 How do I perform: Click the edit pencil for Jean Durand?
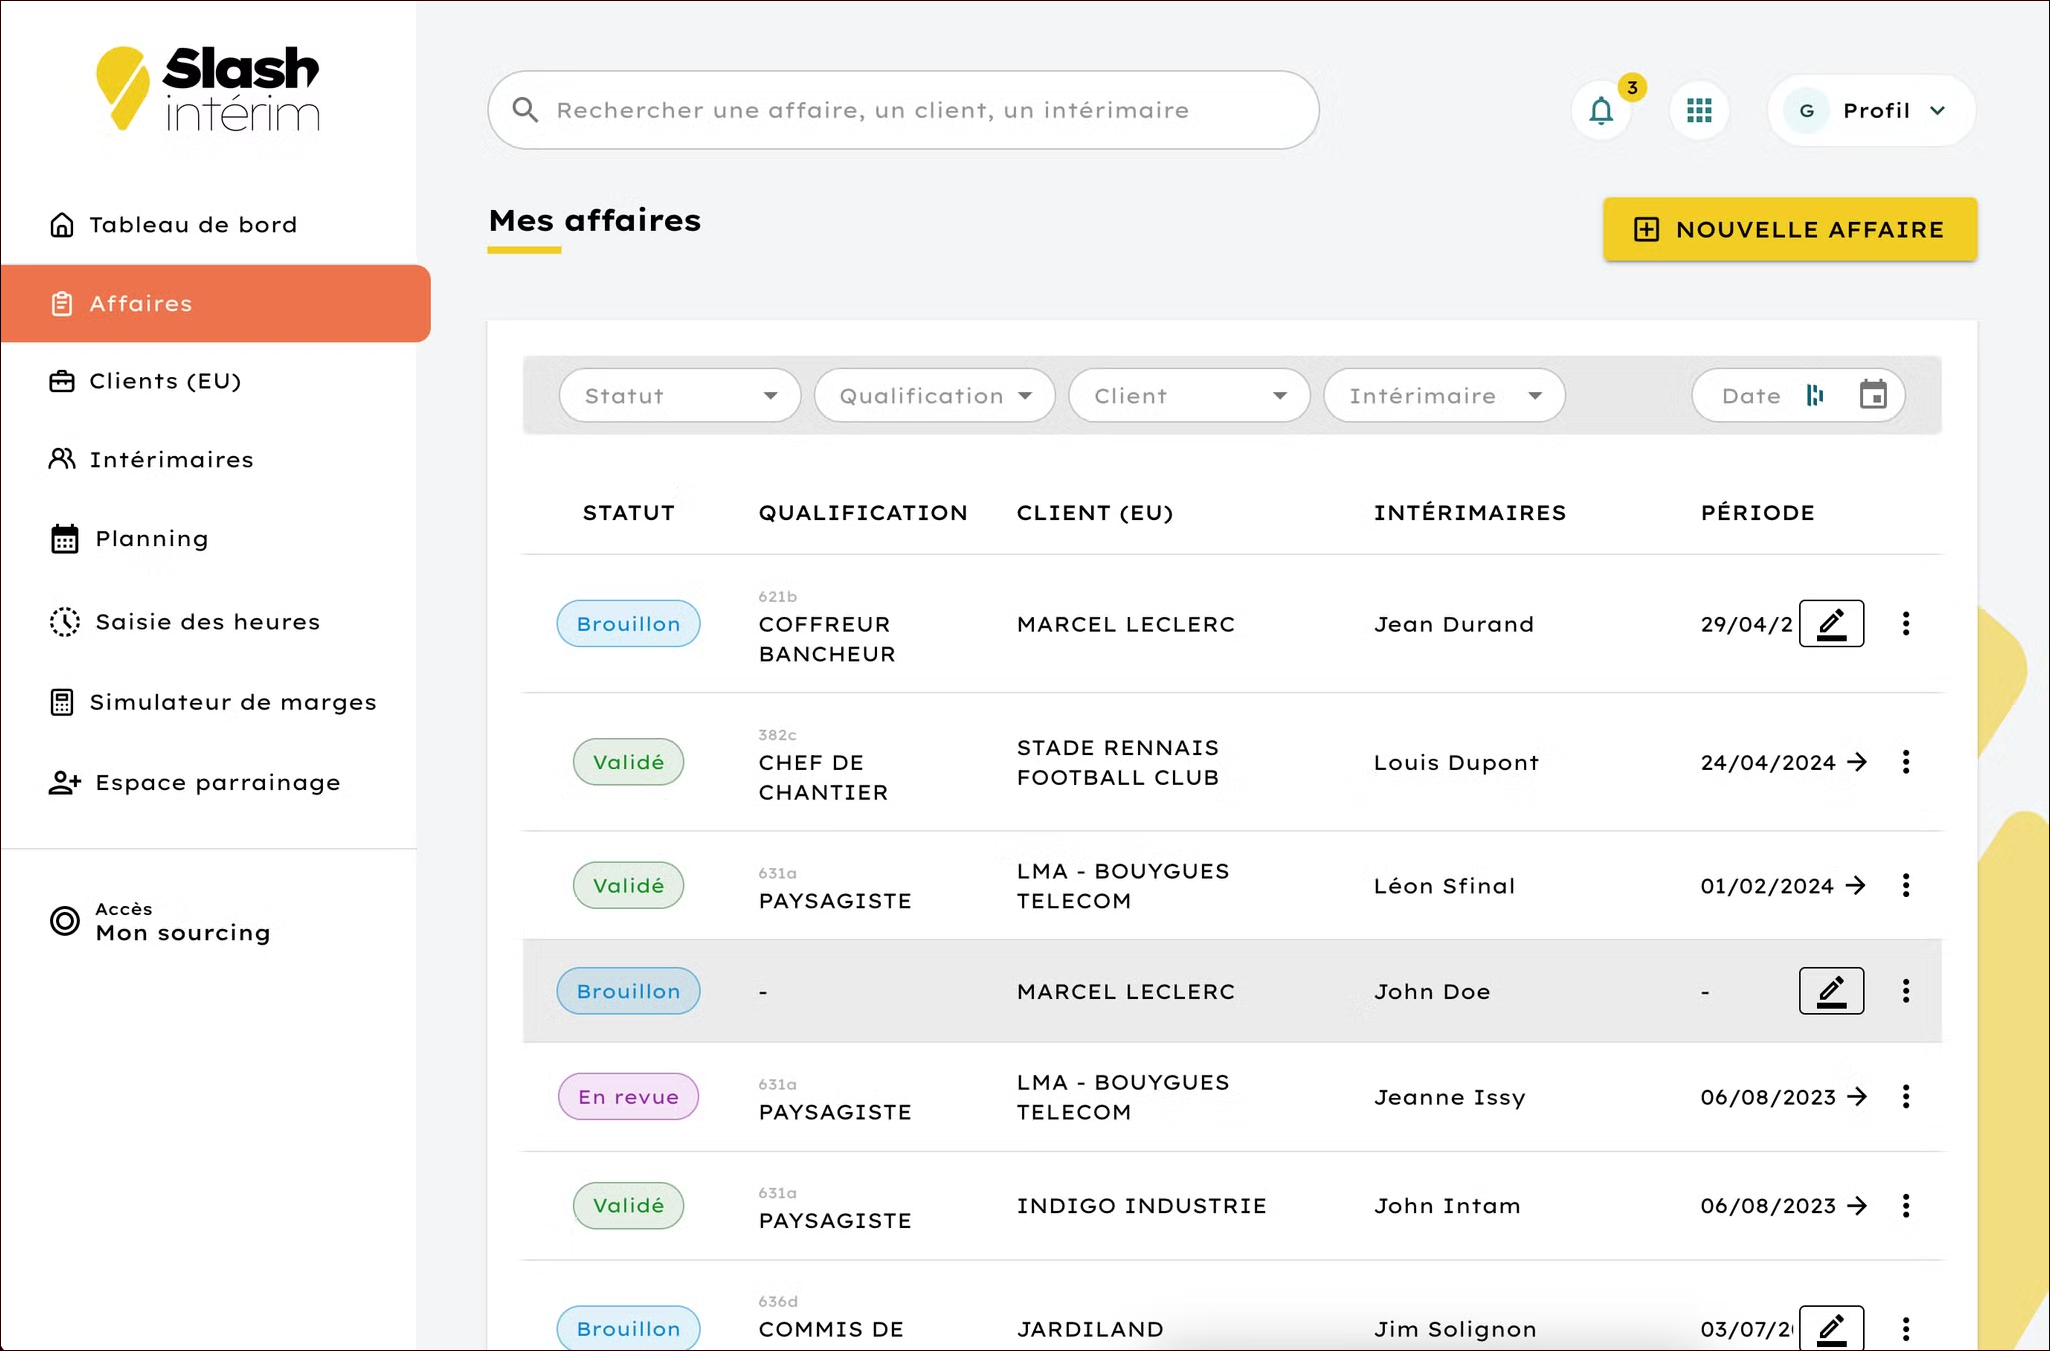coord(1831,624)
